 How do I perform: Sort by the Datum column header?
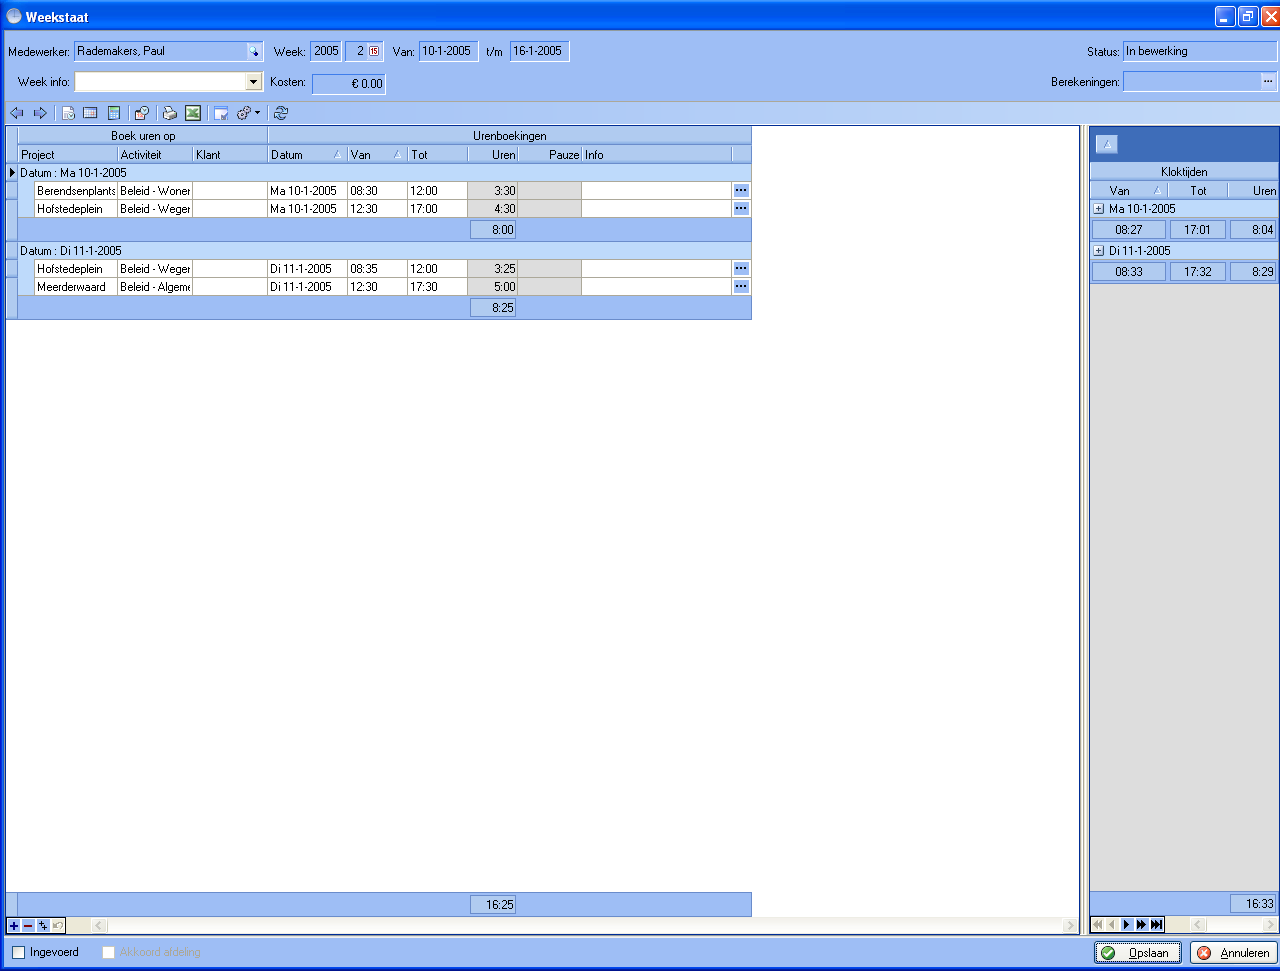307,155
